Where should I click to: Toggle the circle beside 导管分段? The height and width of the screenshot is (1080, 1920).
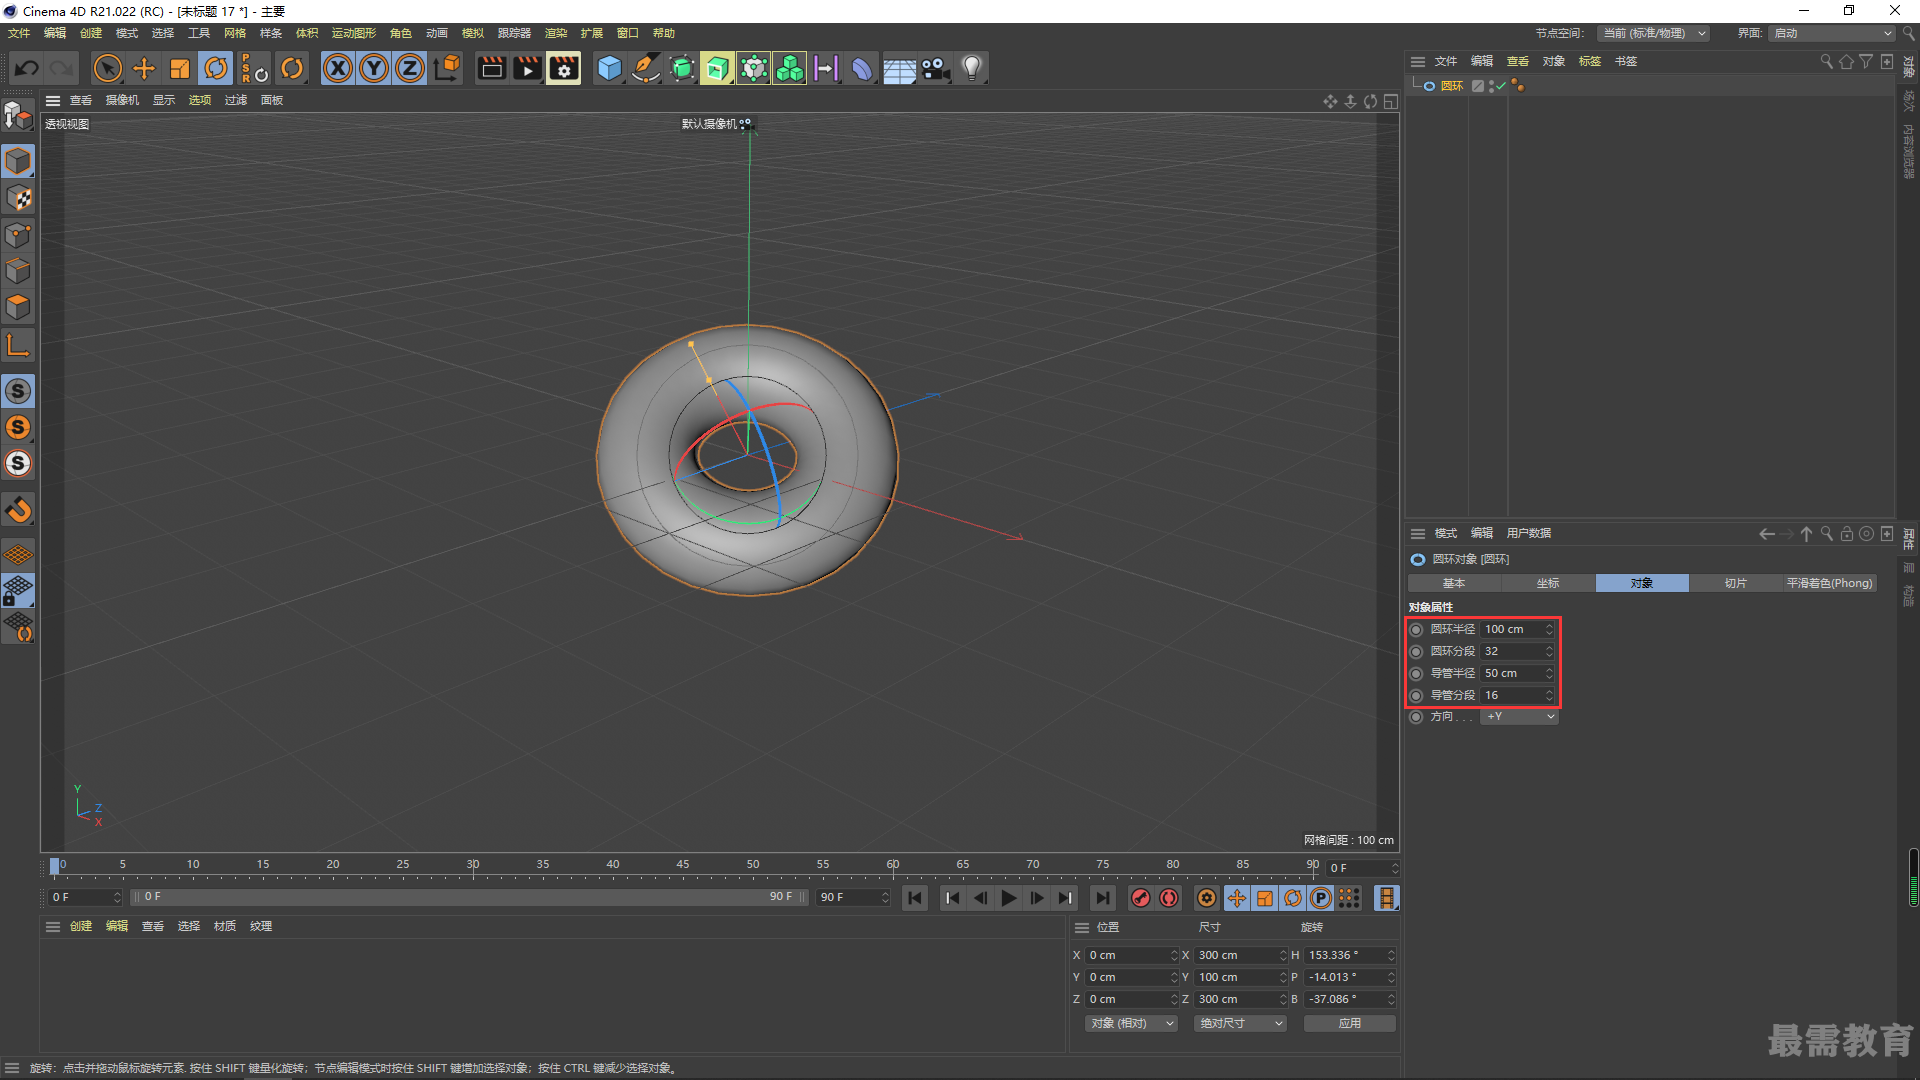pos(1416,695)
